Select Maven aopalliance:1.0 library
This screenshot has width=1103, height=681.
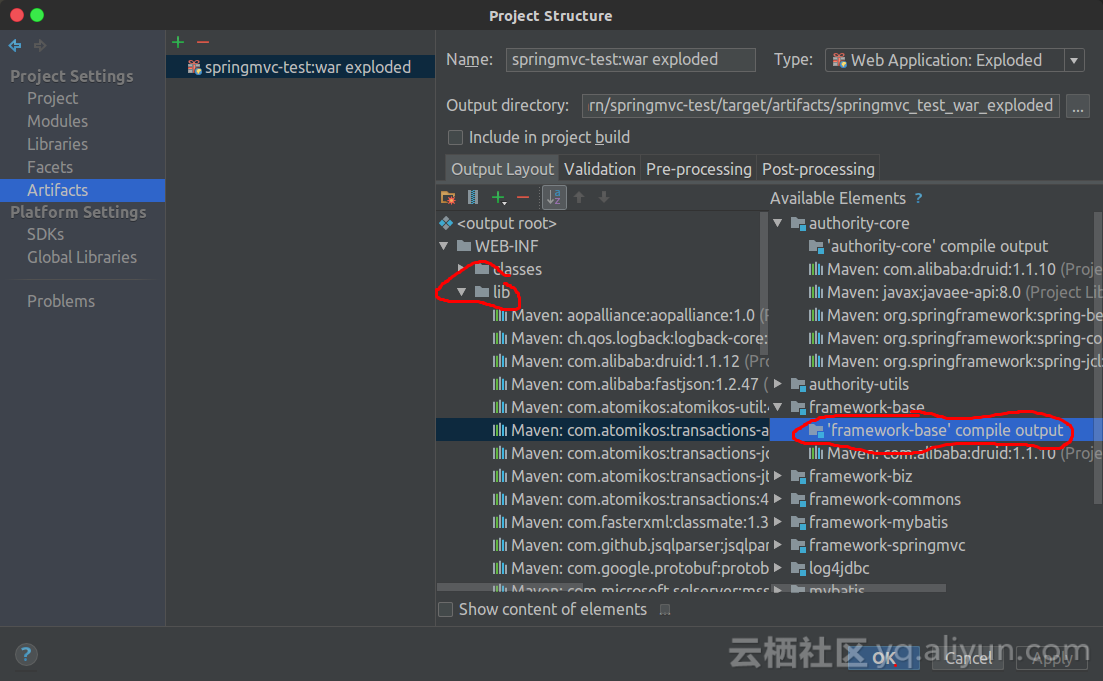pos(630,315)
